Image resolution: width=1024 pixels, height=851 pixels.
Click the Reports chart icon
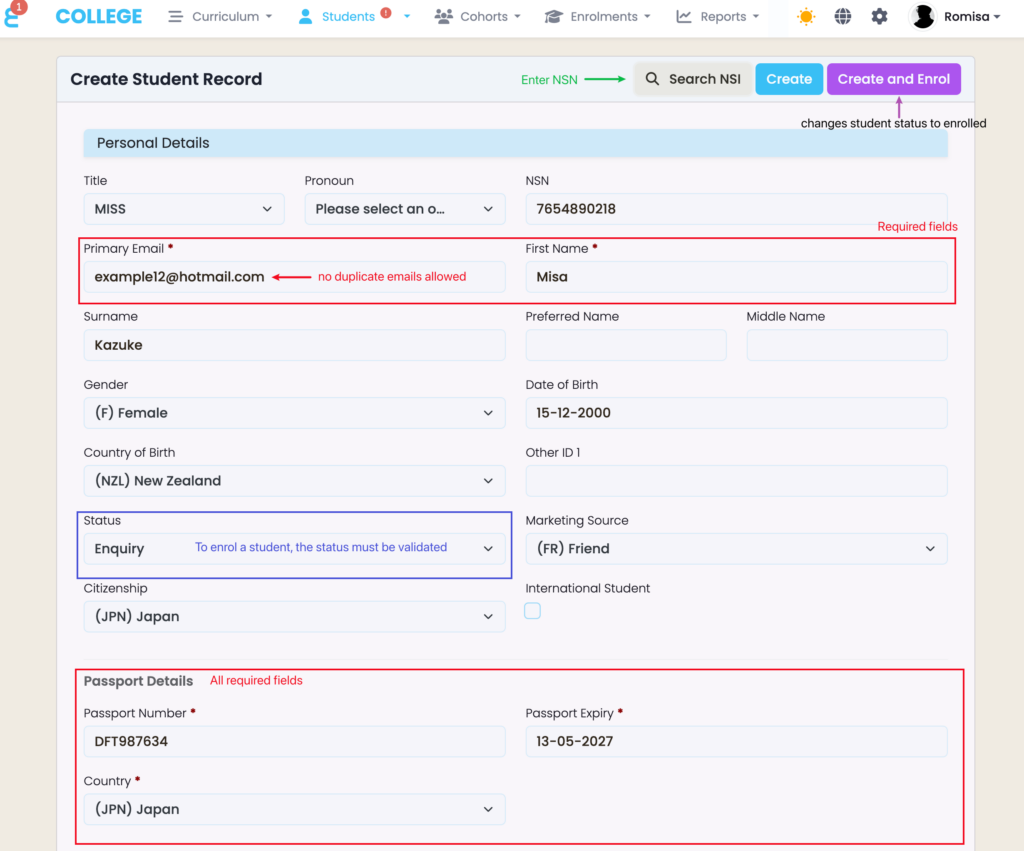tap(684, 17)
